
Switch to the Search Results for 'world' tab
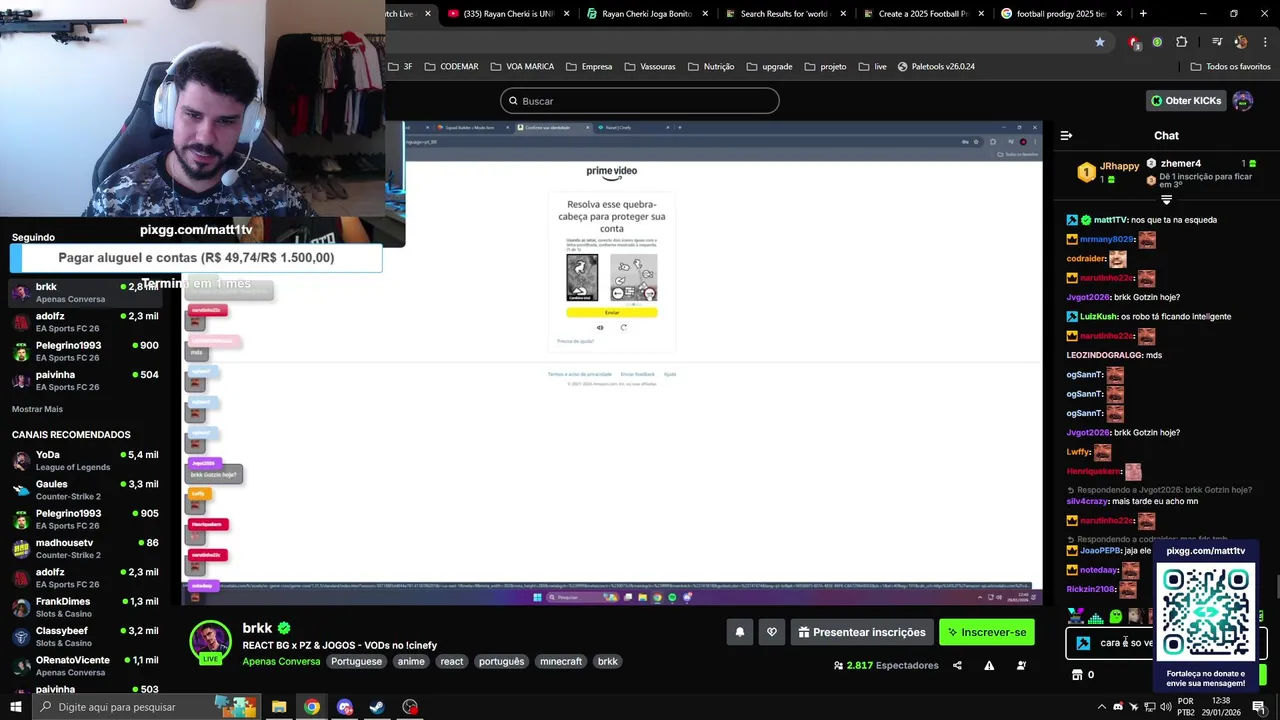(785, 14)
